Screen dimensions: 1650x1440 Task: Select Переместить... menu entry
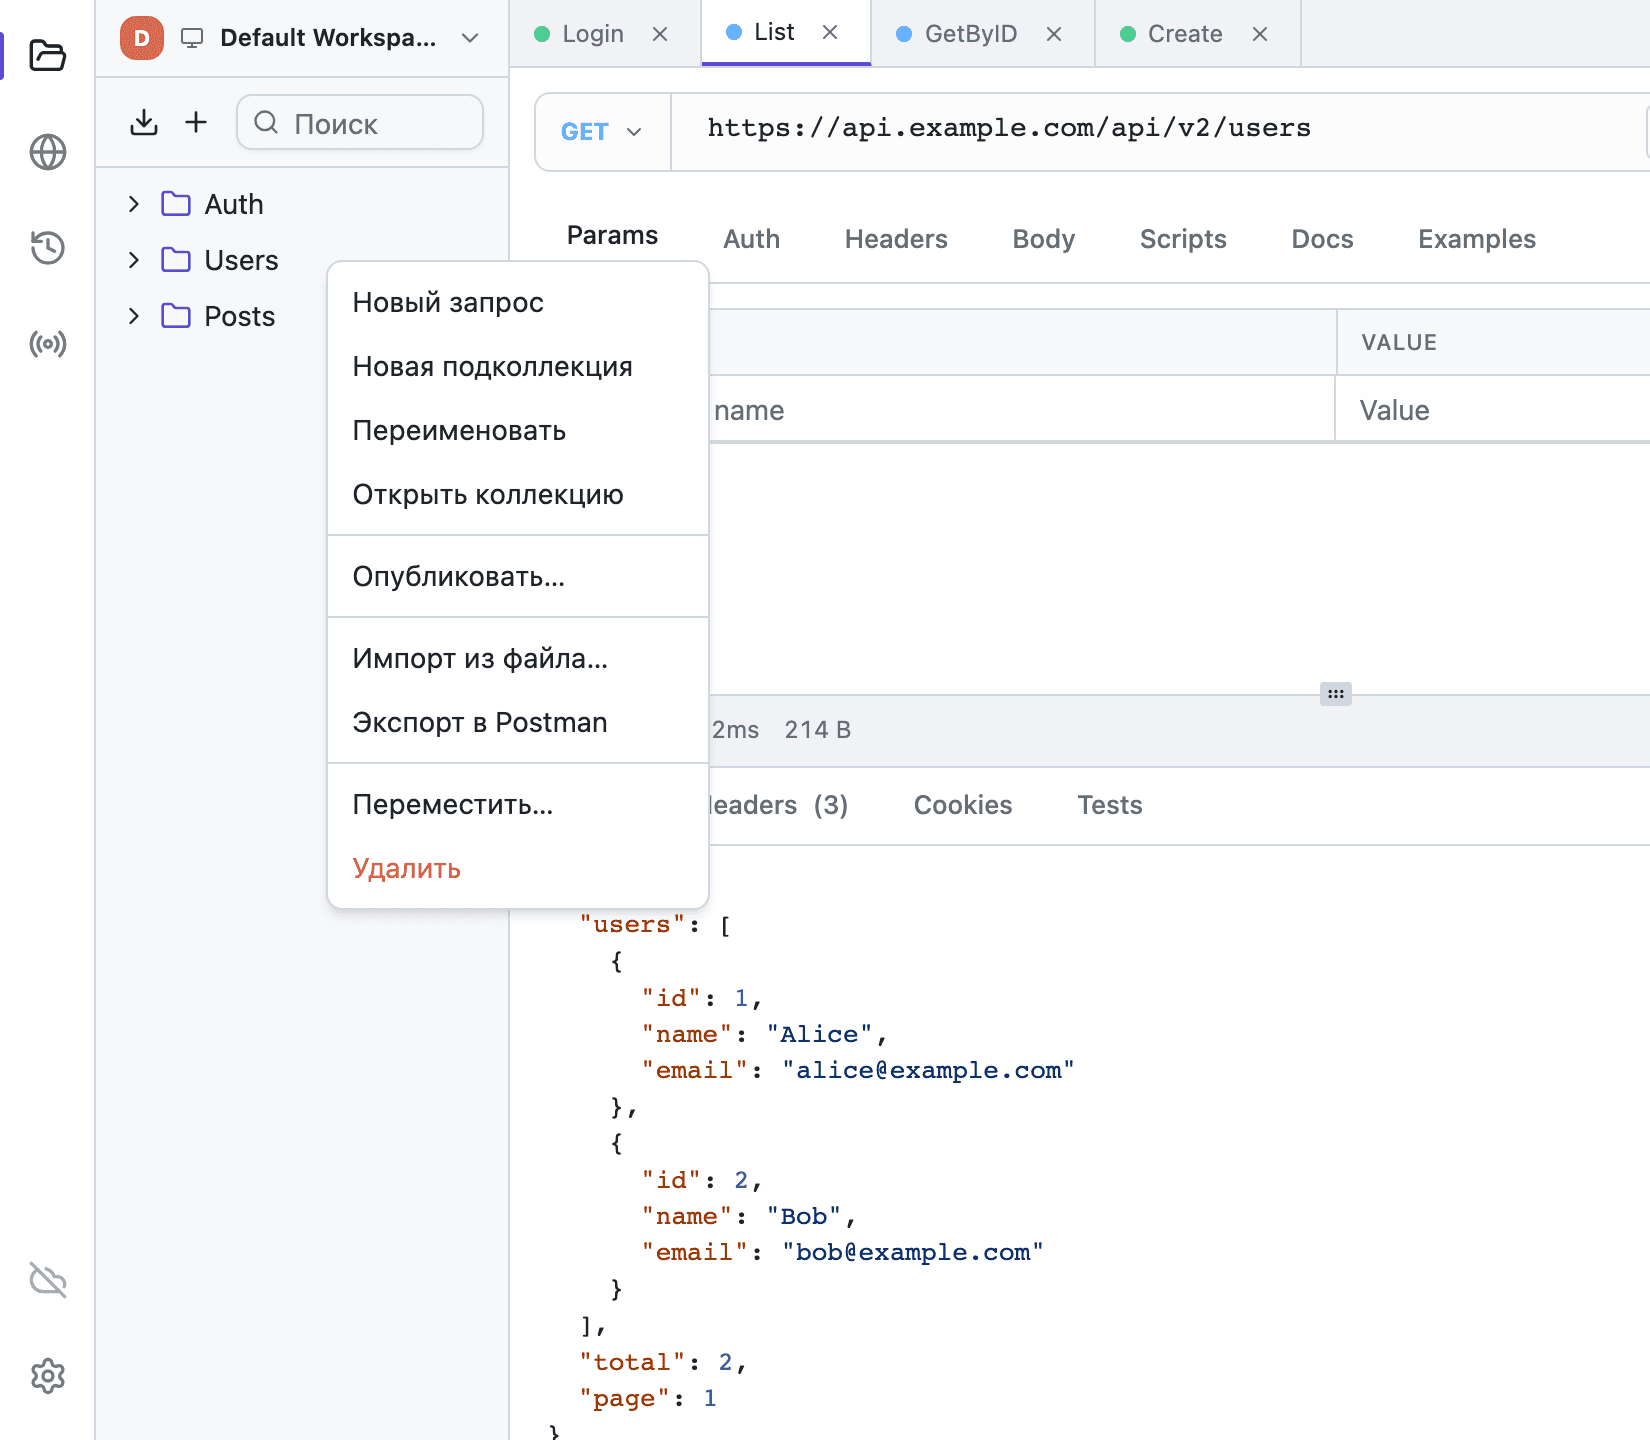tap(518, 804)
